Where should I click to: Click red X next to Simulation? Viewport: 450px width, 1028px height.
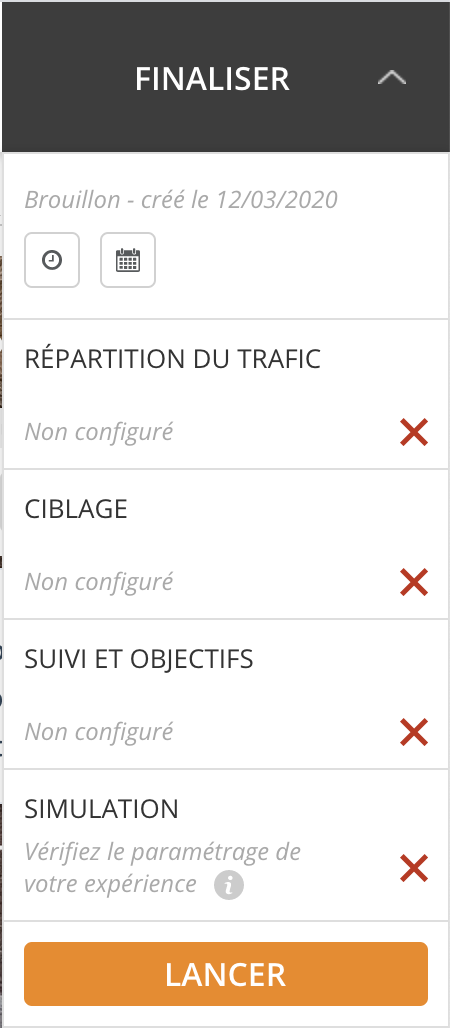414,869
